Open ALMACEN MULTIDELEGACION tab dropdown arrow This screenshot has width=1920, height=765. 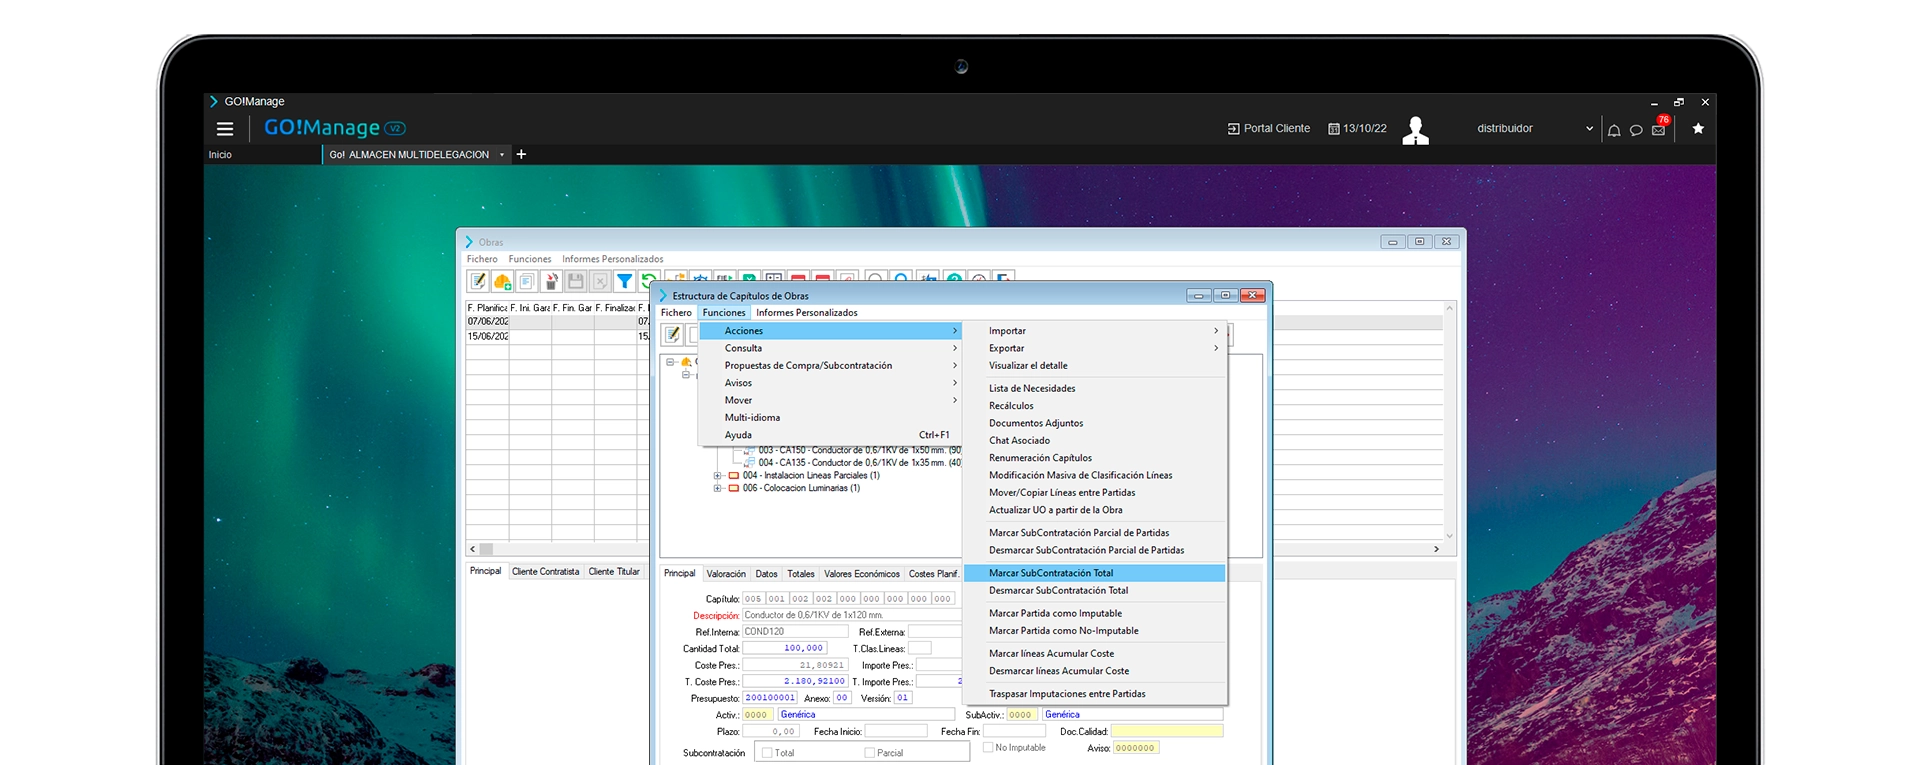click(x=502, y=155)
